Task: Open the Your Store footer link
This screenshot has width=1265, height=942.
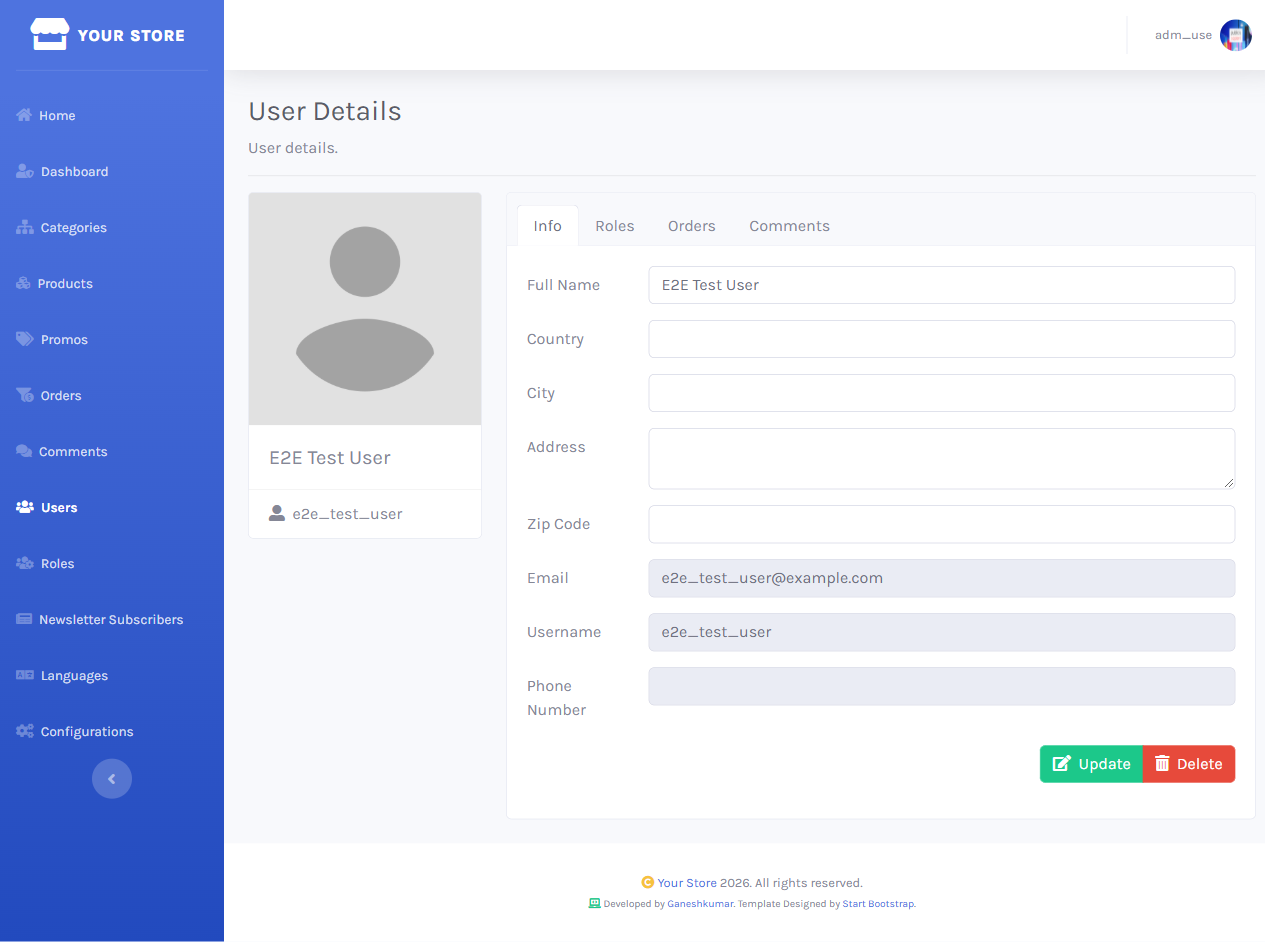Action: pyautogui.click(x=687, y=883)
